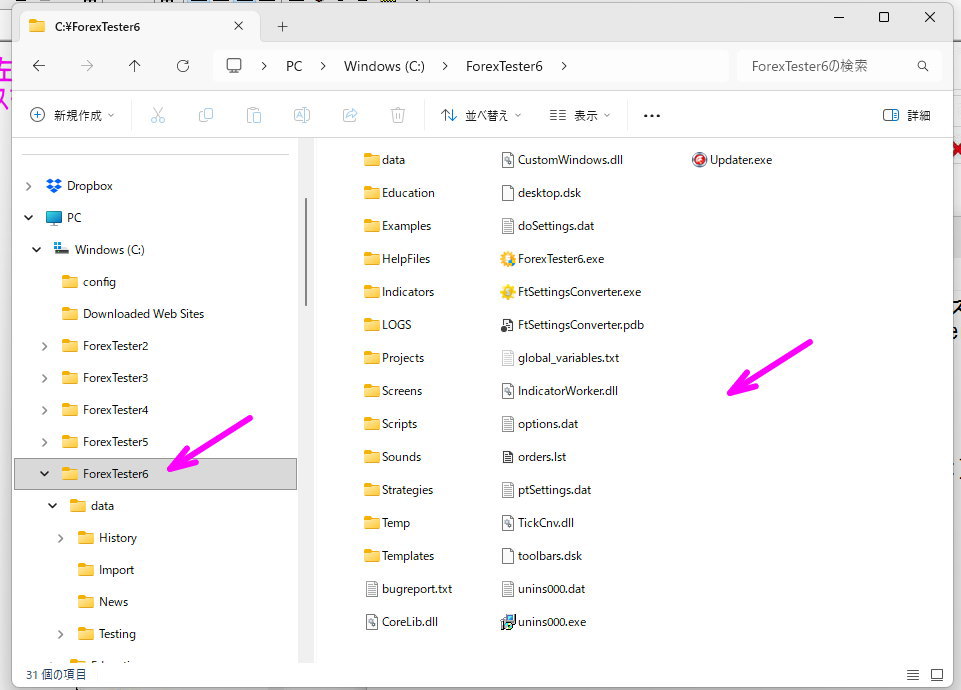Image resolution: width=961 pixels, height=690 pixels.
Task: Open more options ellipsis menu
Action: 651,116
